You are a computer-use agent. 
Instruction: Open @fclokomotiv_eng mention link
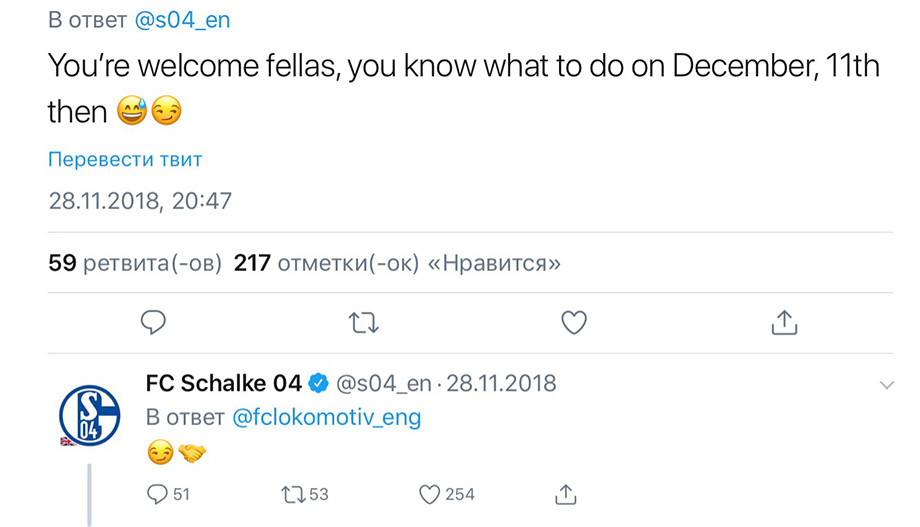tap(327, 417)
